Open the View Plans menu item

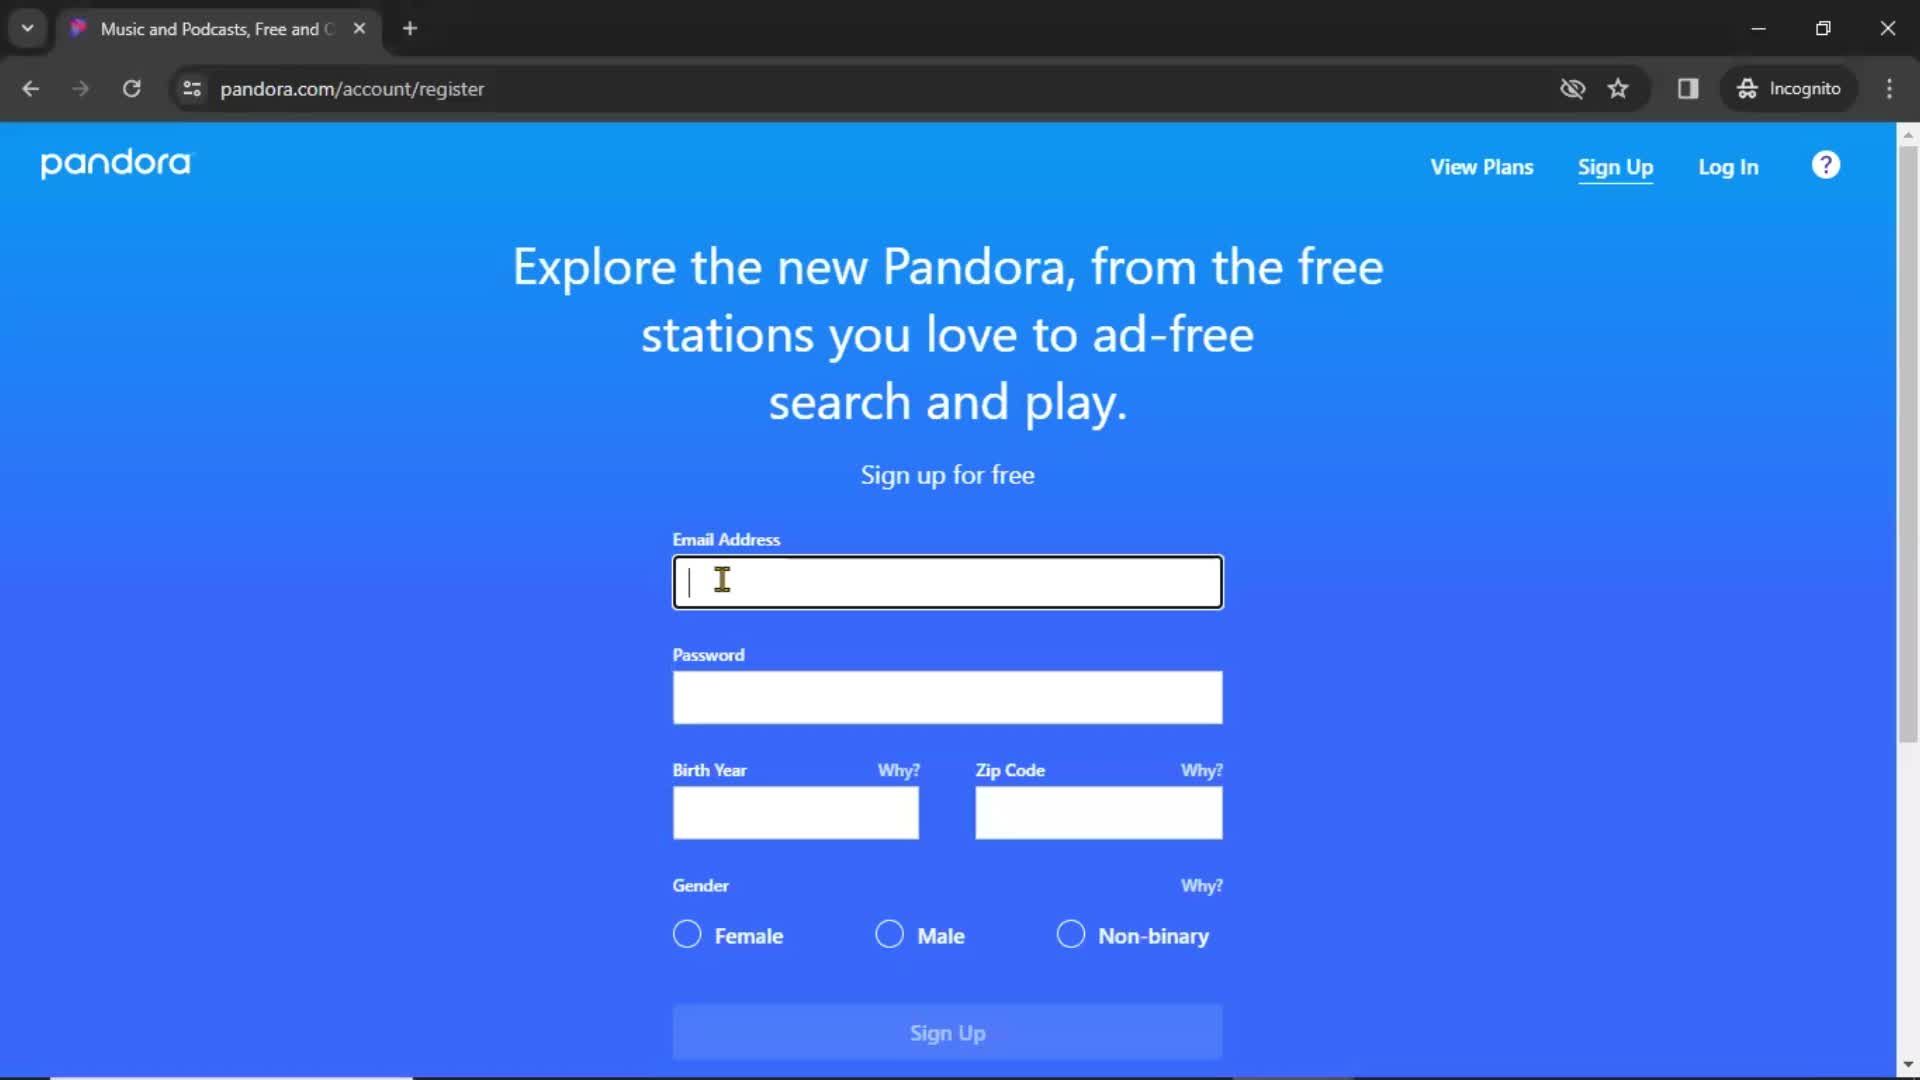[x=1481, y=166]
